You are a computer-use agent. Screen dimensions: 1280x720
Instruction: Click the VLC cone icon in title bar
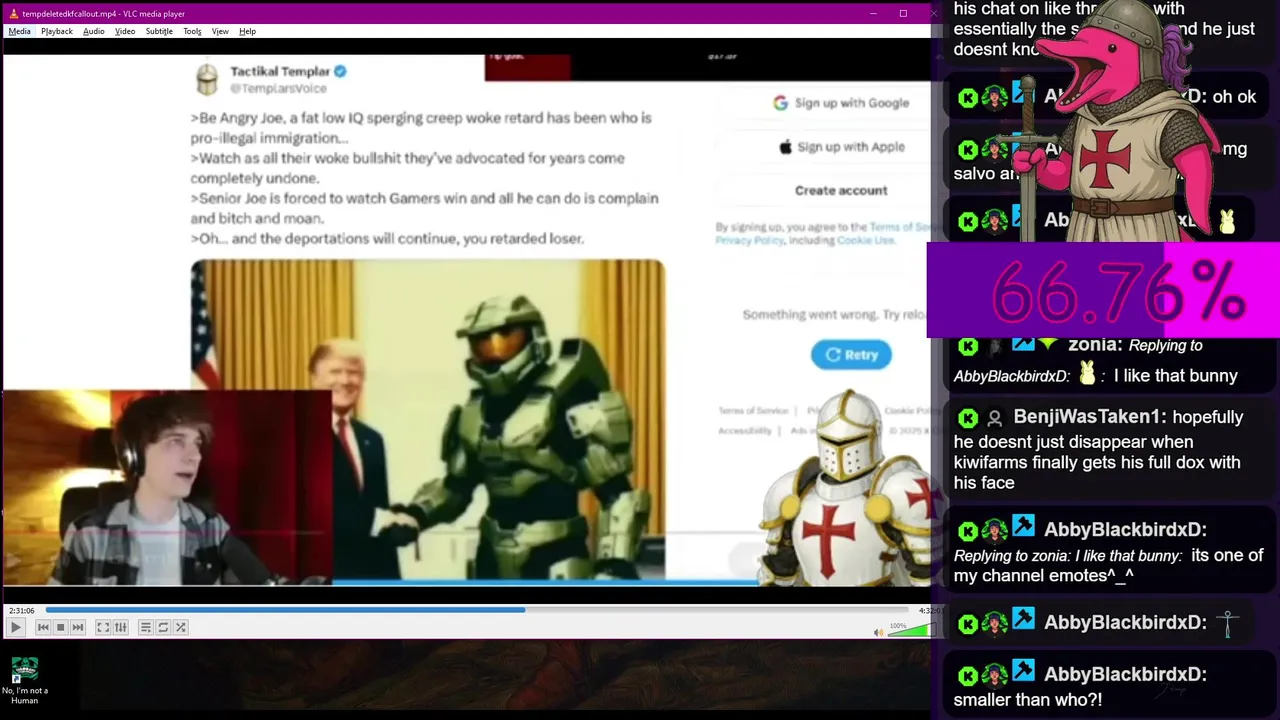(13, 14)
